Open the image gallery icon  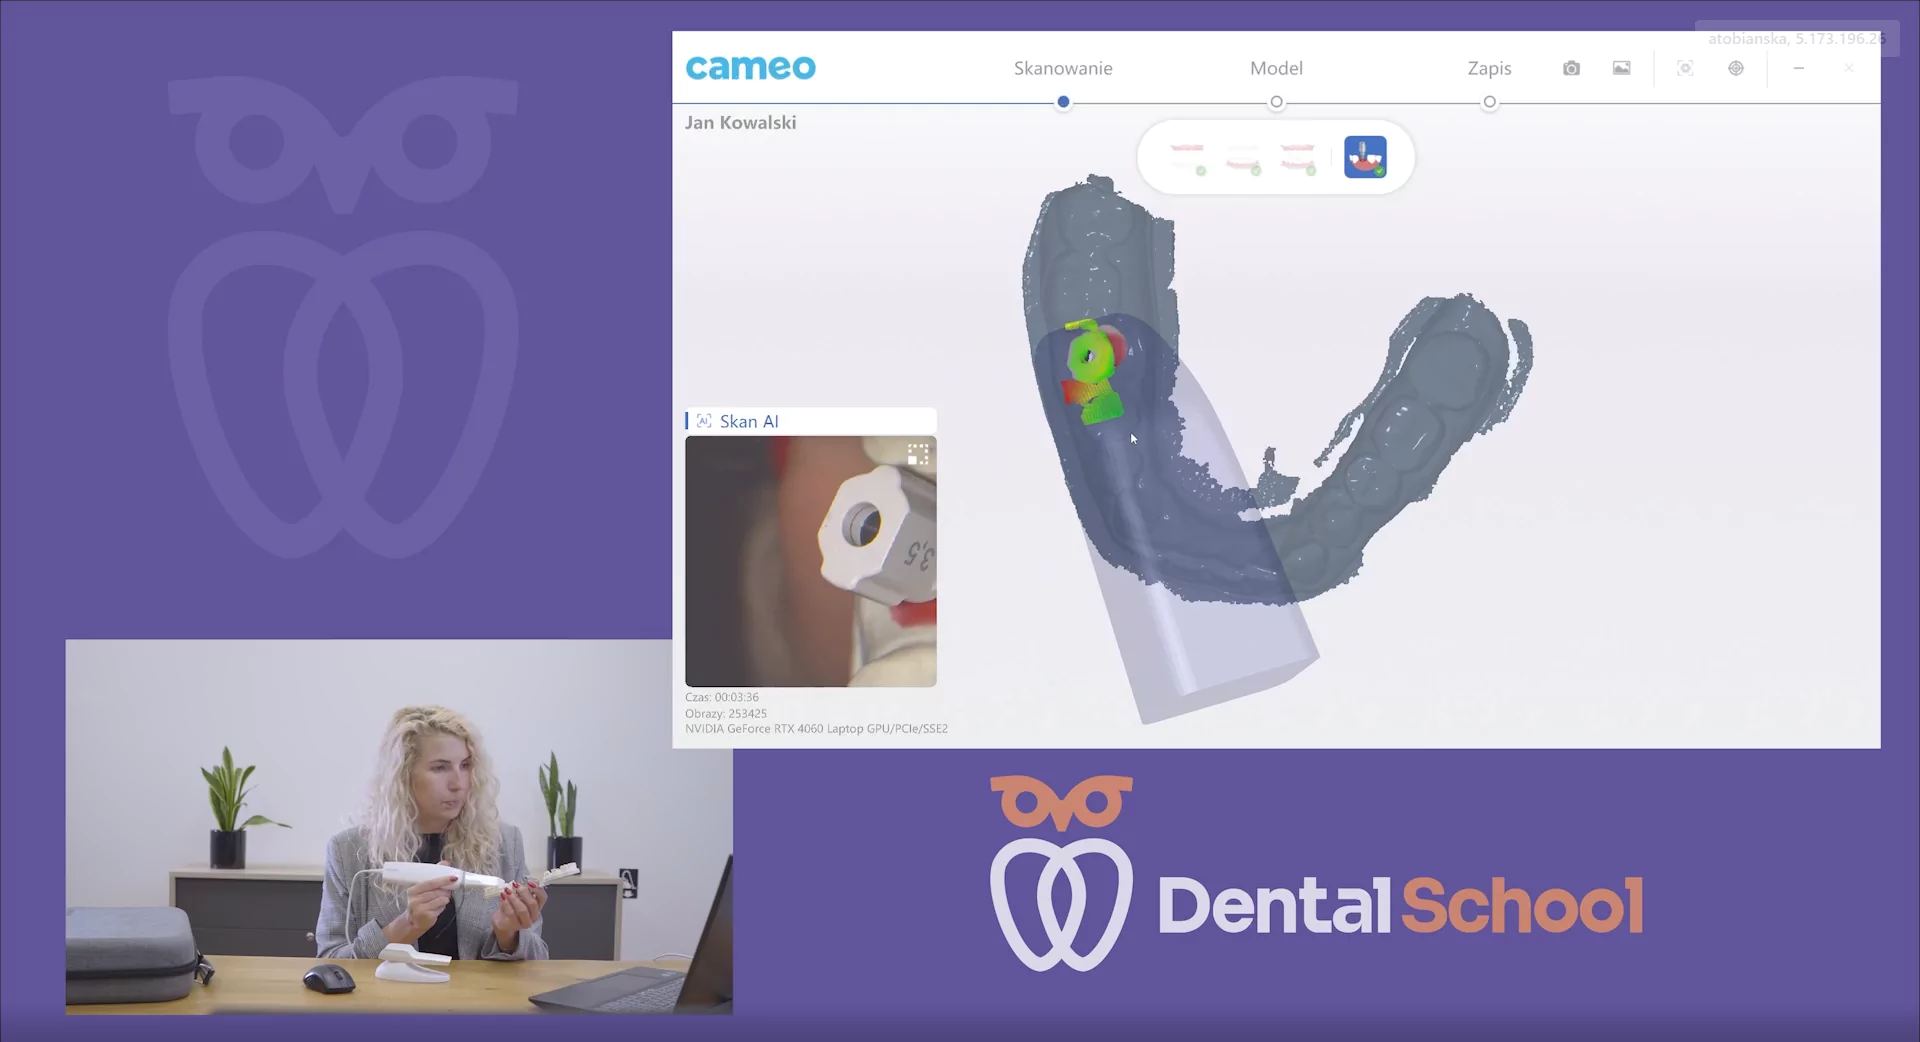[1621, 68]
